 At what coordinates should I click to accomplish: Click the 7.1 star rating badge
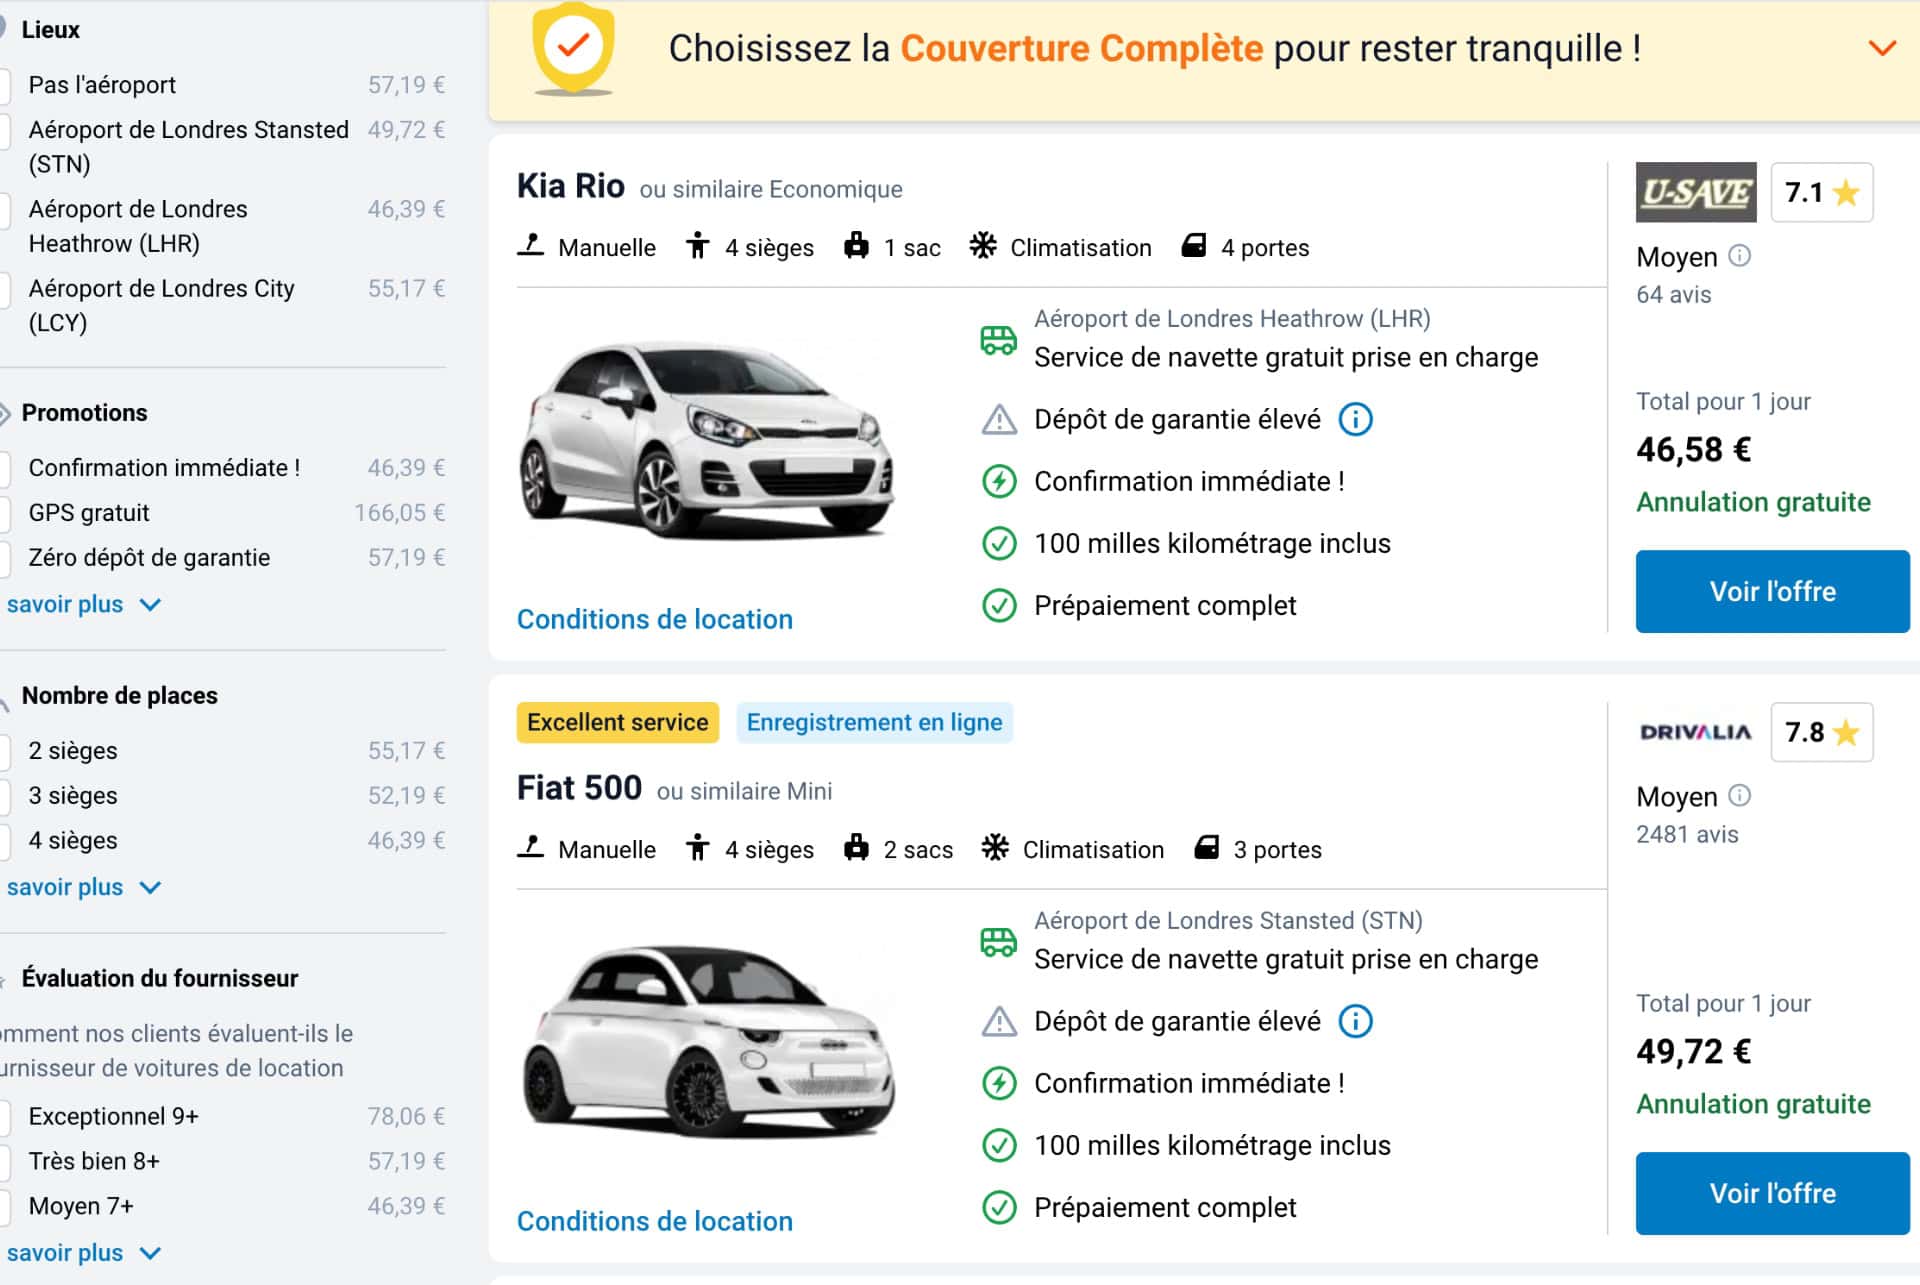tap(1821, 192)
